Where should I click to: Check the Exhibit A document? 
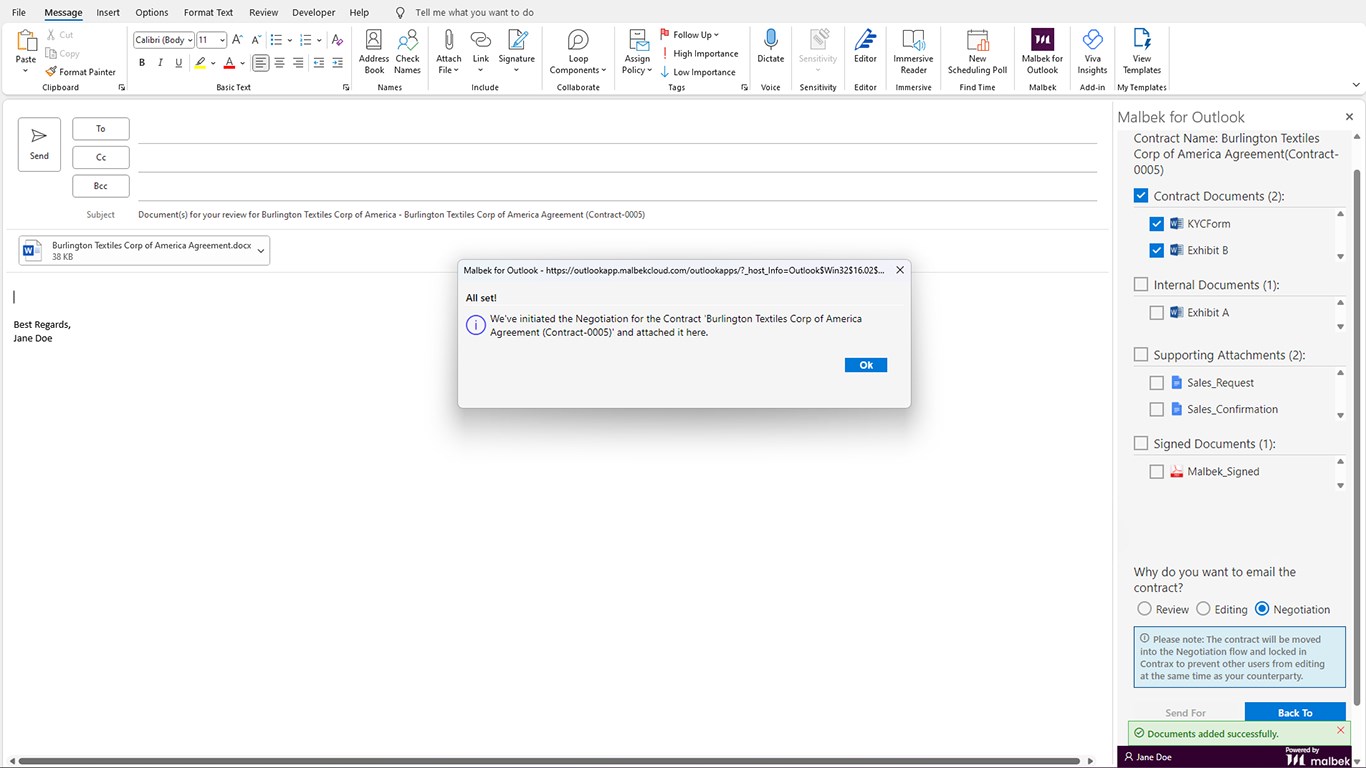(x=1157, y=313)
